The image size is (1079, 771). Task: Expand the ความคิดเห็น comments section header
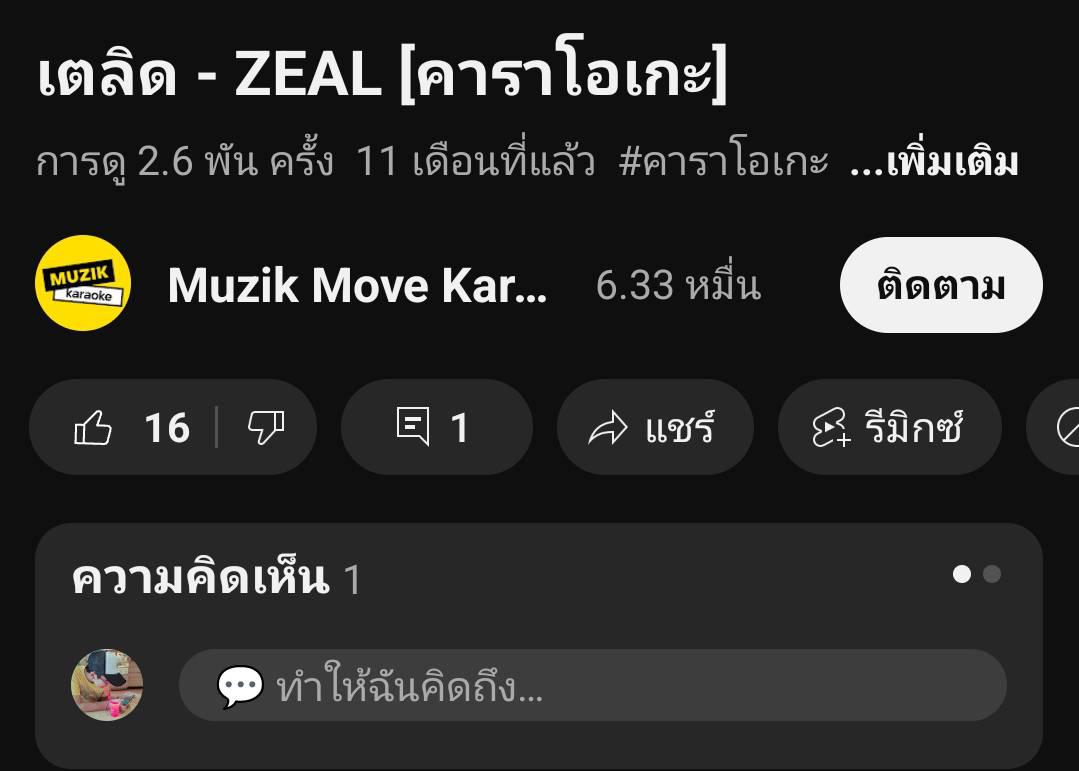coord(215,579)
